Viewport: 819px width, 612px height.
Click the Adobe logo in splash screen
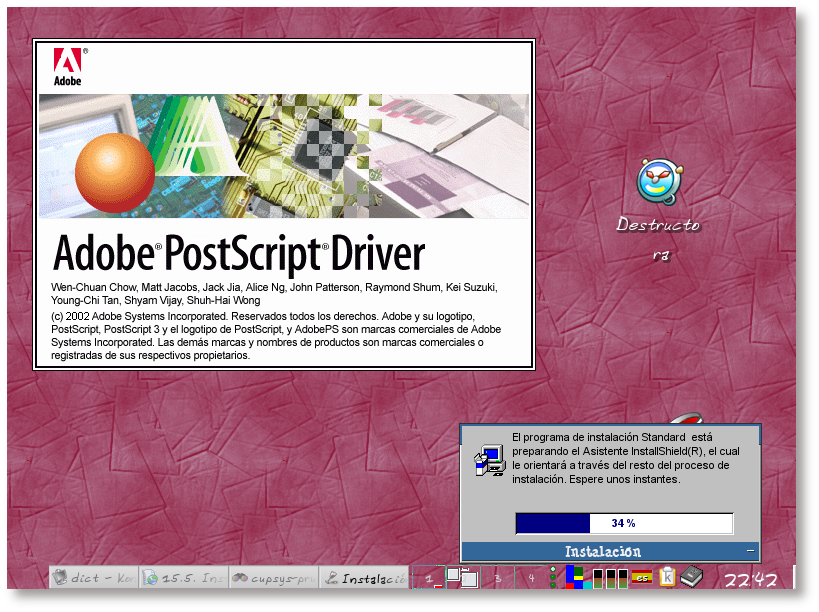tap(68, 66)
